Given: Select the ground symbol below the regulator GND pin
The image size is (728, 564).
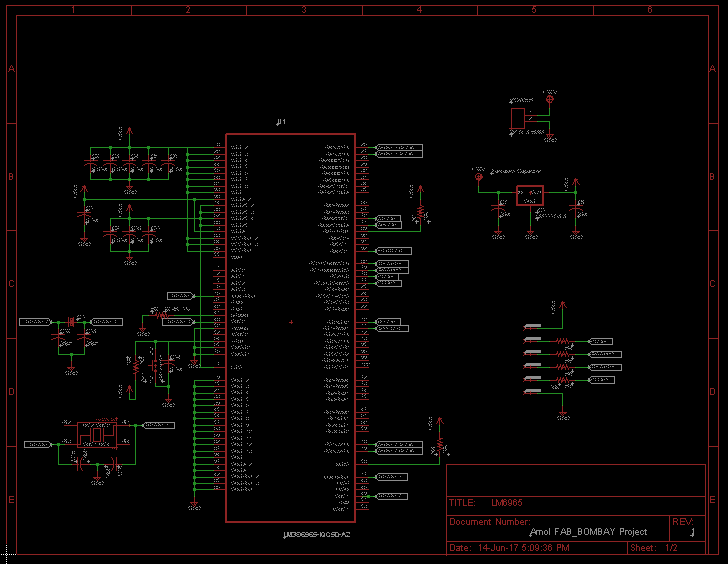Looking at the screenshot, I should (531, 234).
